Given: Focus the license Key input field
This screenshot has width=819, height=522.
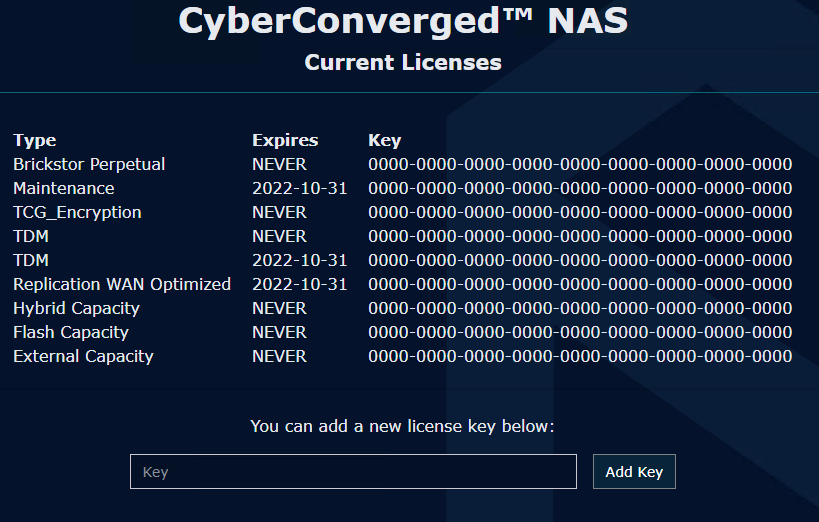Looking at the screenshot, I should click(353, 472).
